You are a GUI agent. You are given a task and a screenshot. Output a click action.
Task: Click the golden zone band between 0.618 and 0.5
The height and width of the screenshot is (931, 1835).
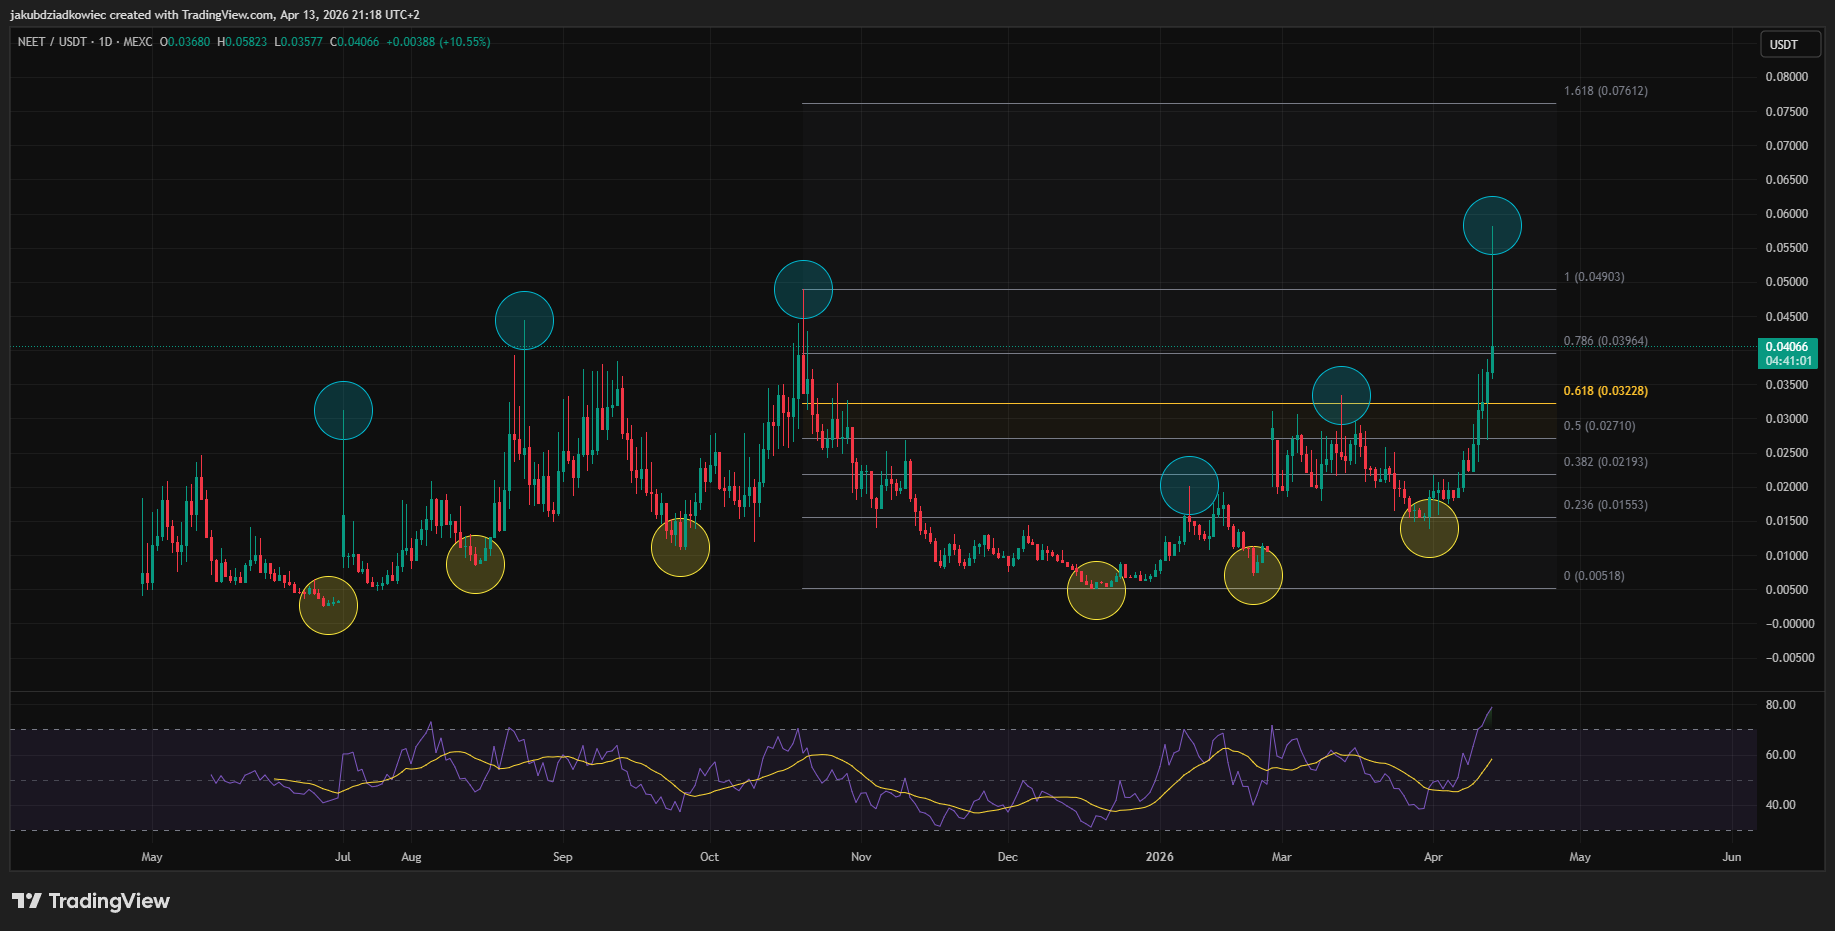tap(1178, 421)
